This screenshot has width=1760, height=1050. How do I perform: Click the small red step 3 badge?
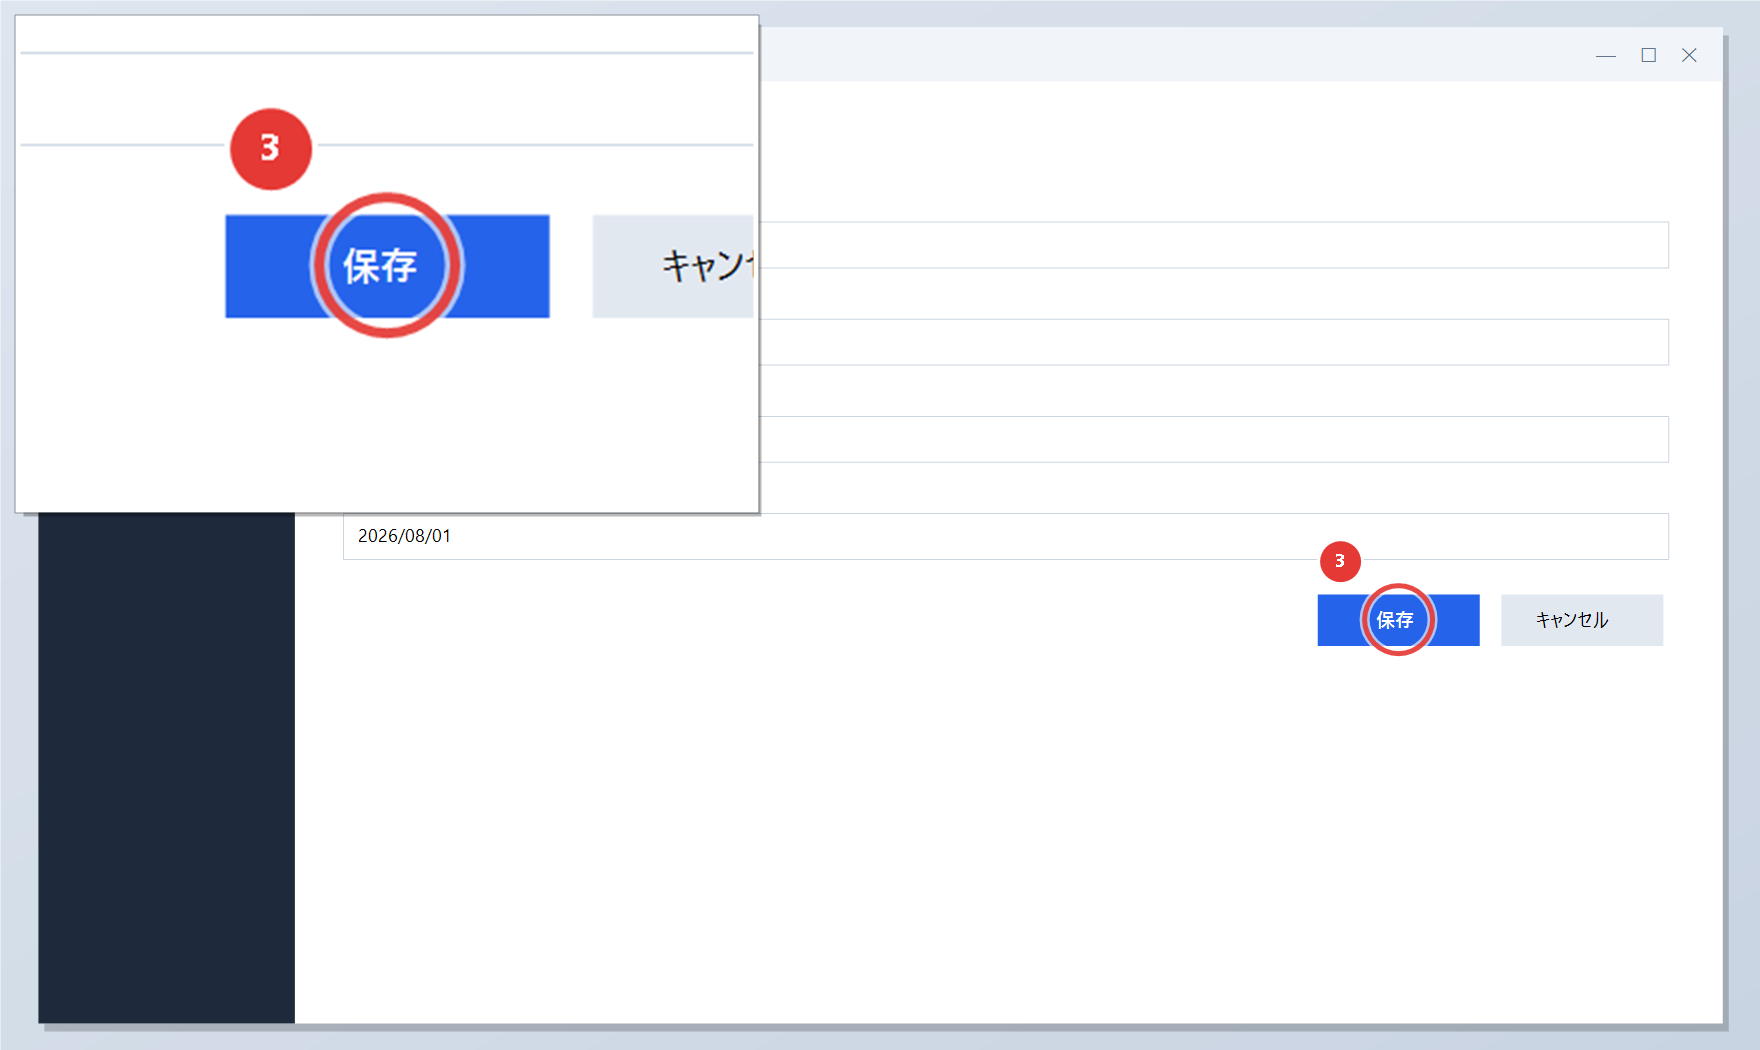click(1340, 561)
